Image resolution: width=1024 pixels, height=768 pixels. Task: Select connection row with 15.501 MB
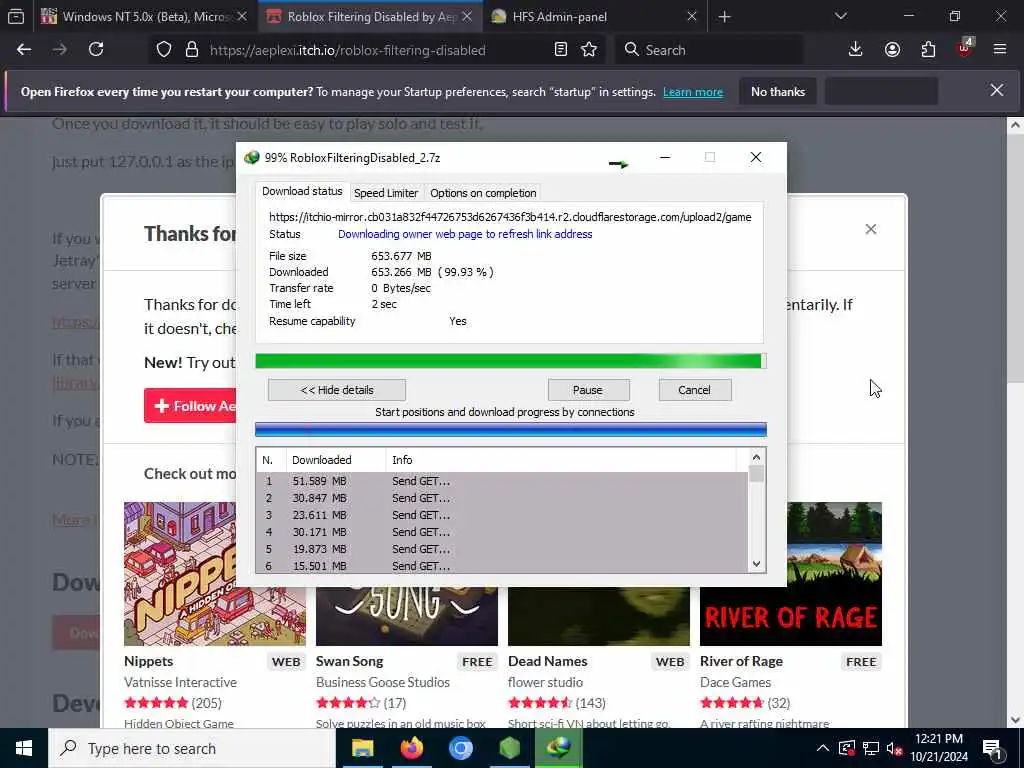tap(502, 566)
